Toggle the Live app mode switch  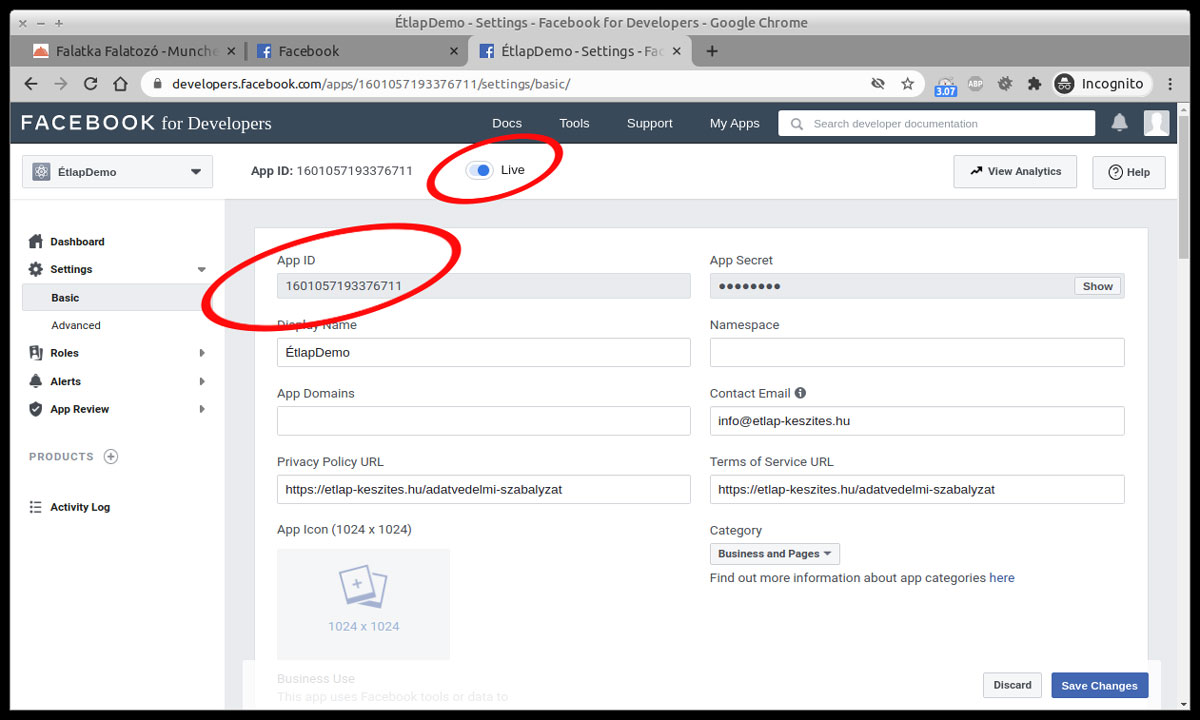[481, 170]
